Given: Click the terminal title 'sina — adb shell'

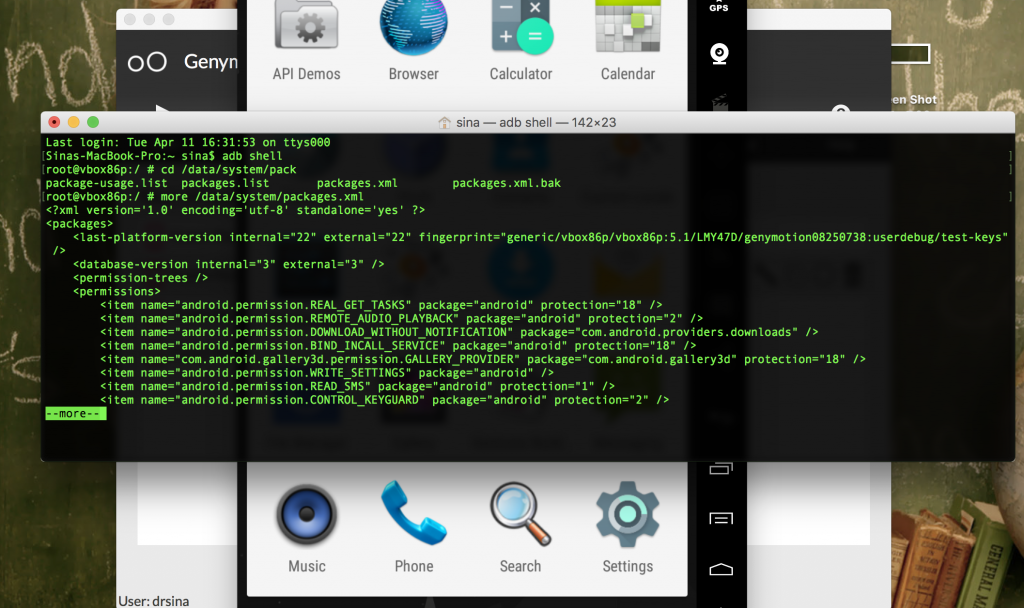Looking at the screenshot, I should tap(536, 122).
